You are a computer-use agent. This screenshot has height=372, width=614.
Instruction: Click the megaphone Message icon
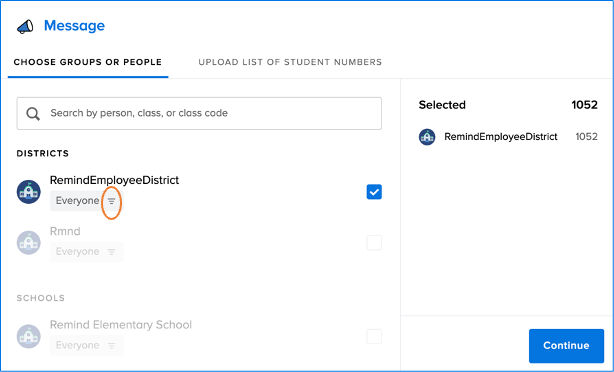25,27
